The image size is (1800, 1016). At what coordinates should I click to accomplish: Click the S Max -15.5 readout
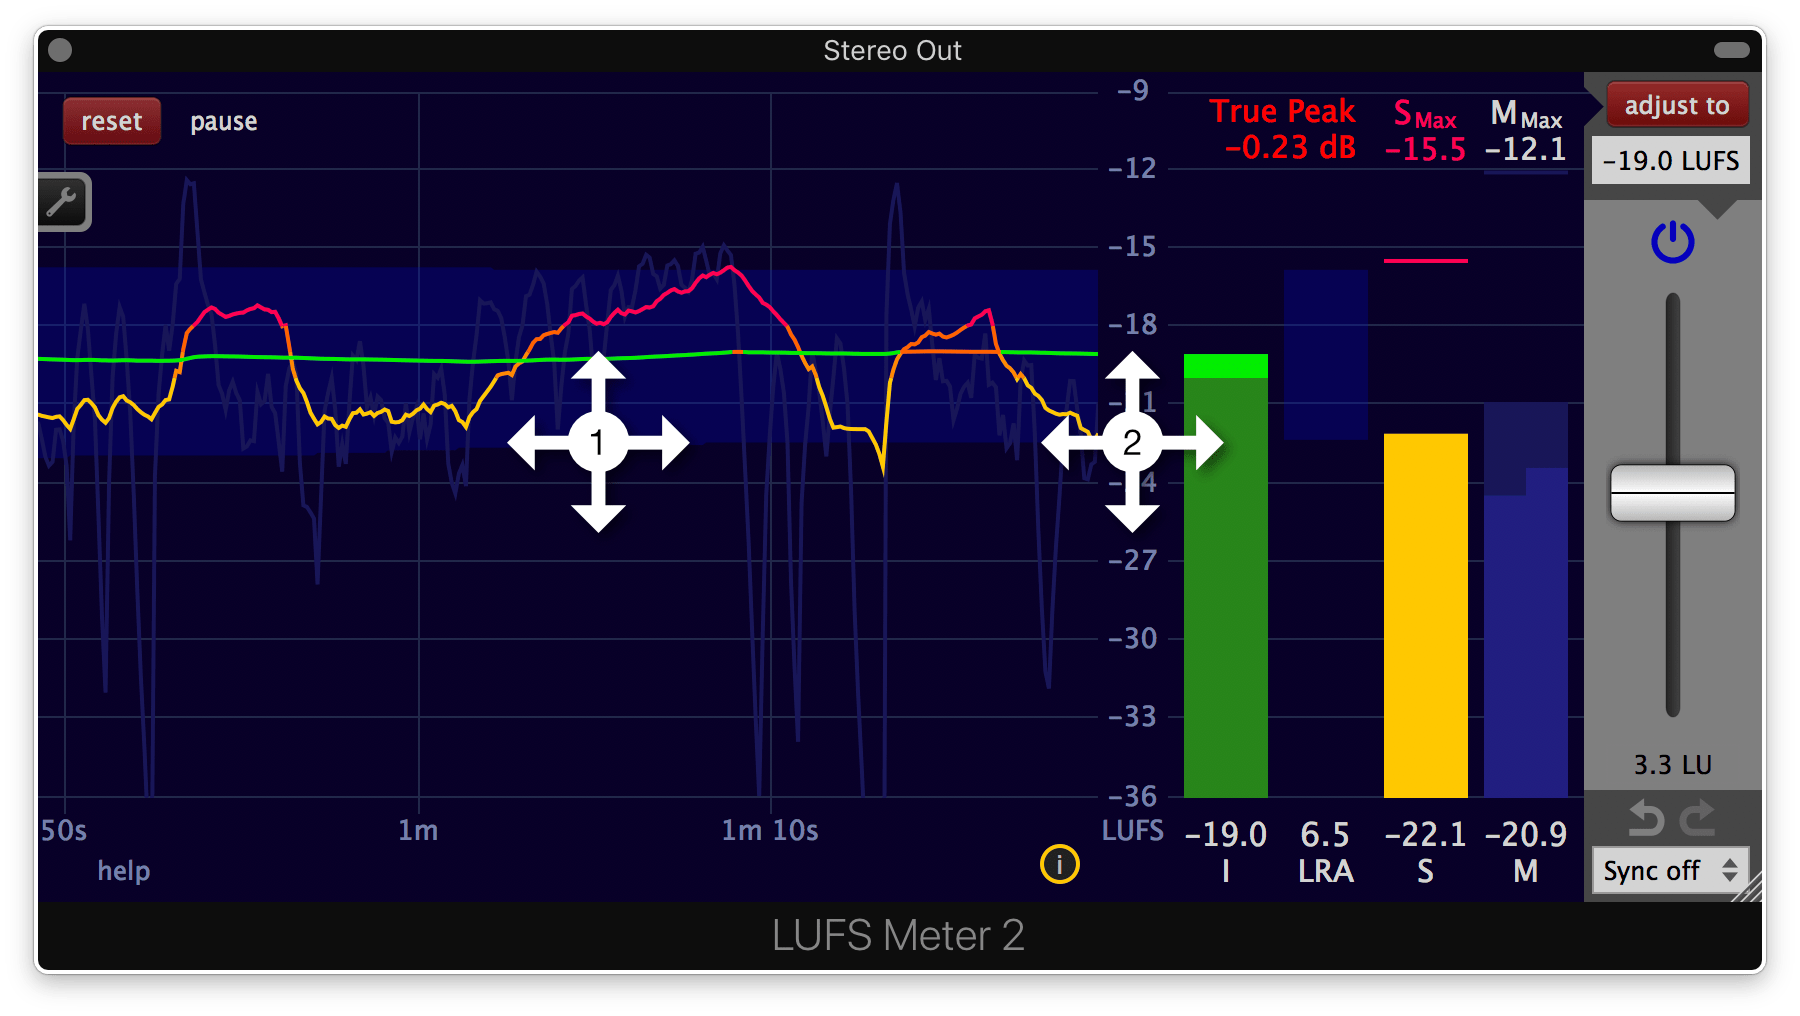[1425, 131]
